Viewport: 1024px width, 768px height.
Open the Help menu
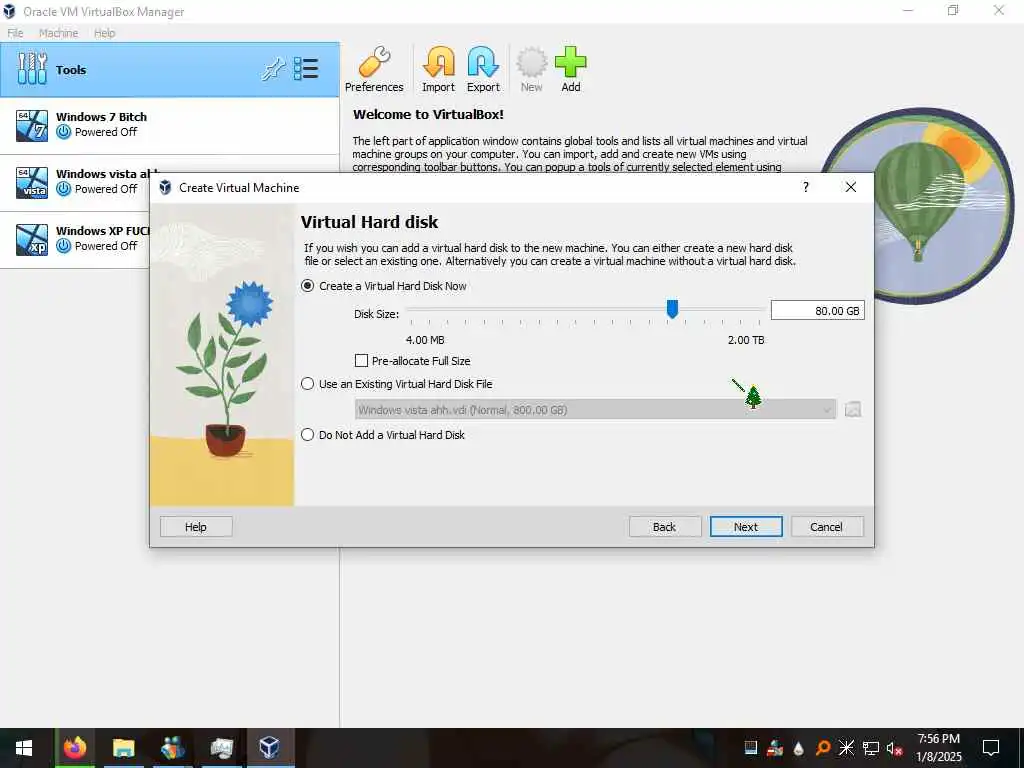[104, 33]
